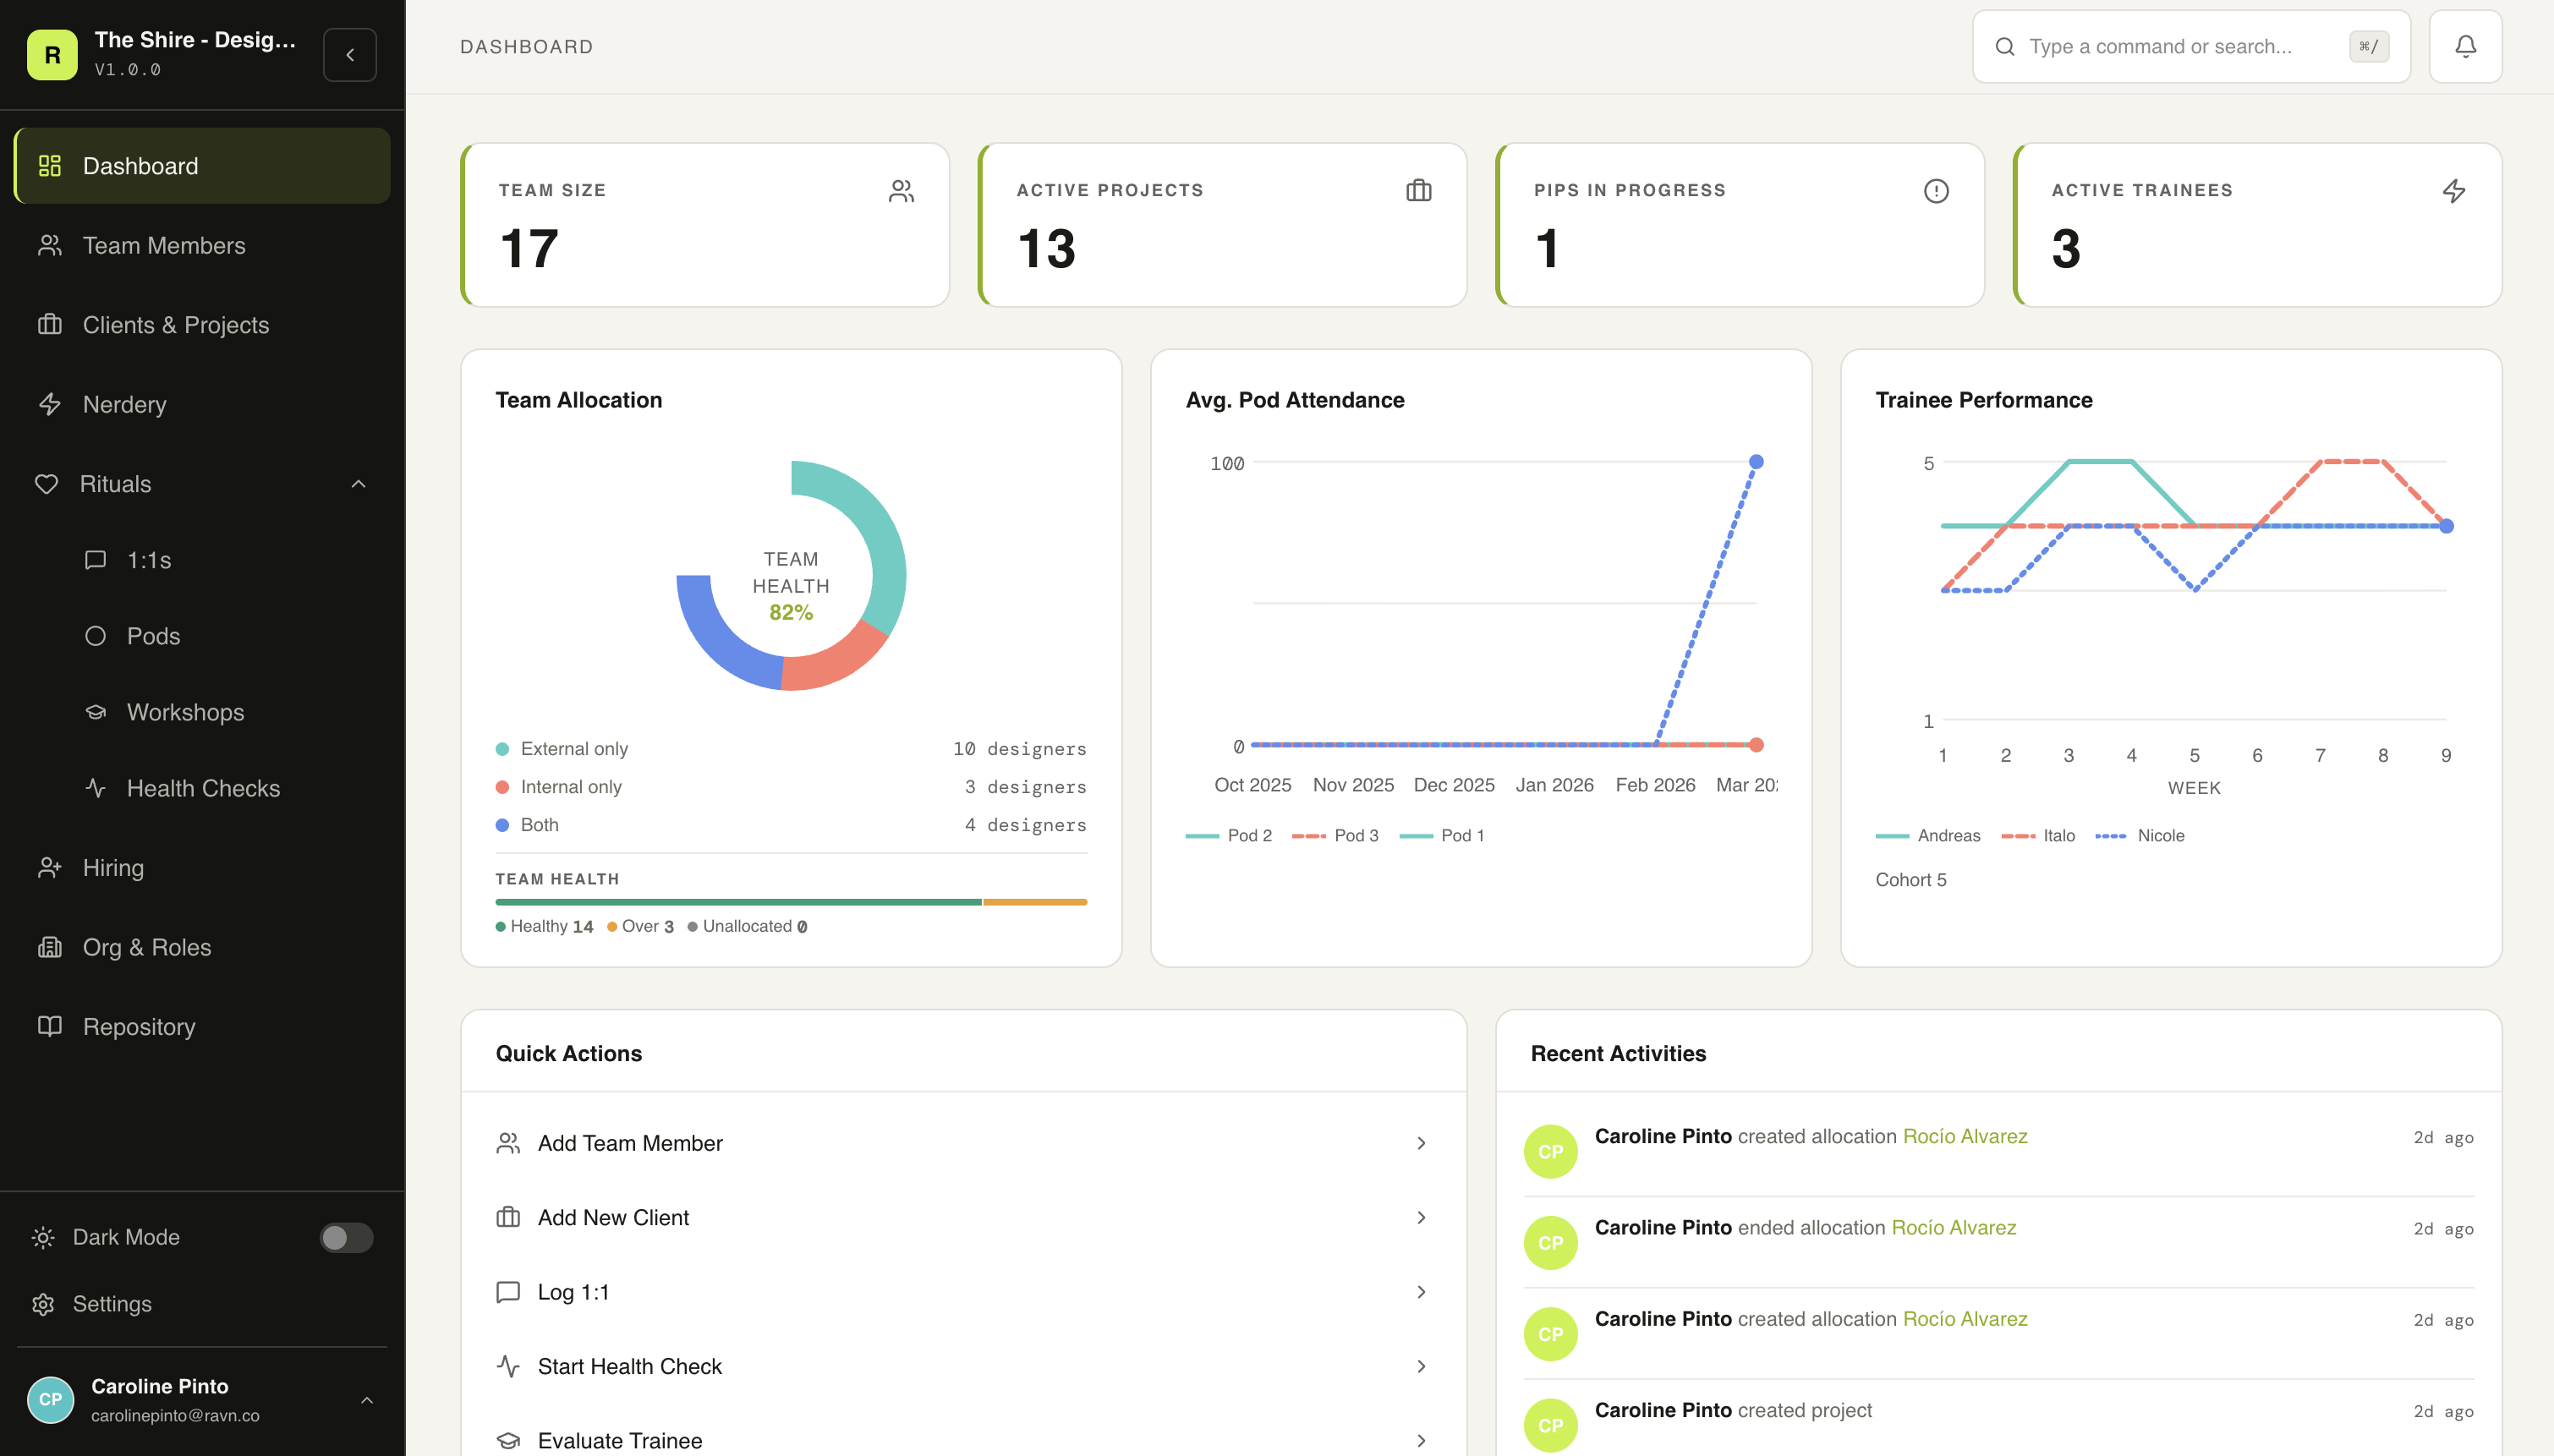Image resolution: width=2554 pixels, height=1456 pixels.
Task: Click the Hiring person-plus icon
Action: tap(51, 867)
